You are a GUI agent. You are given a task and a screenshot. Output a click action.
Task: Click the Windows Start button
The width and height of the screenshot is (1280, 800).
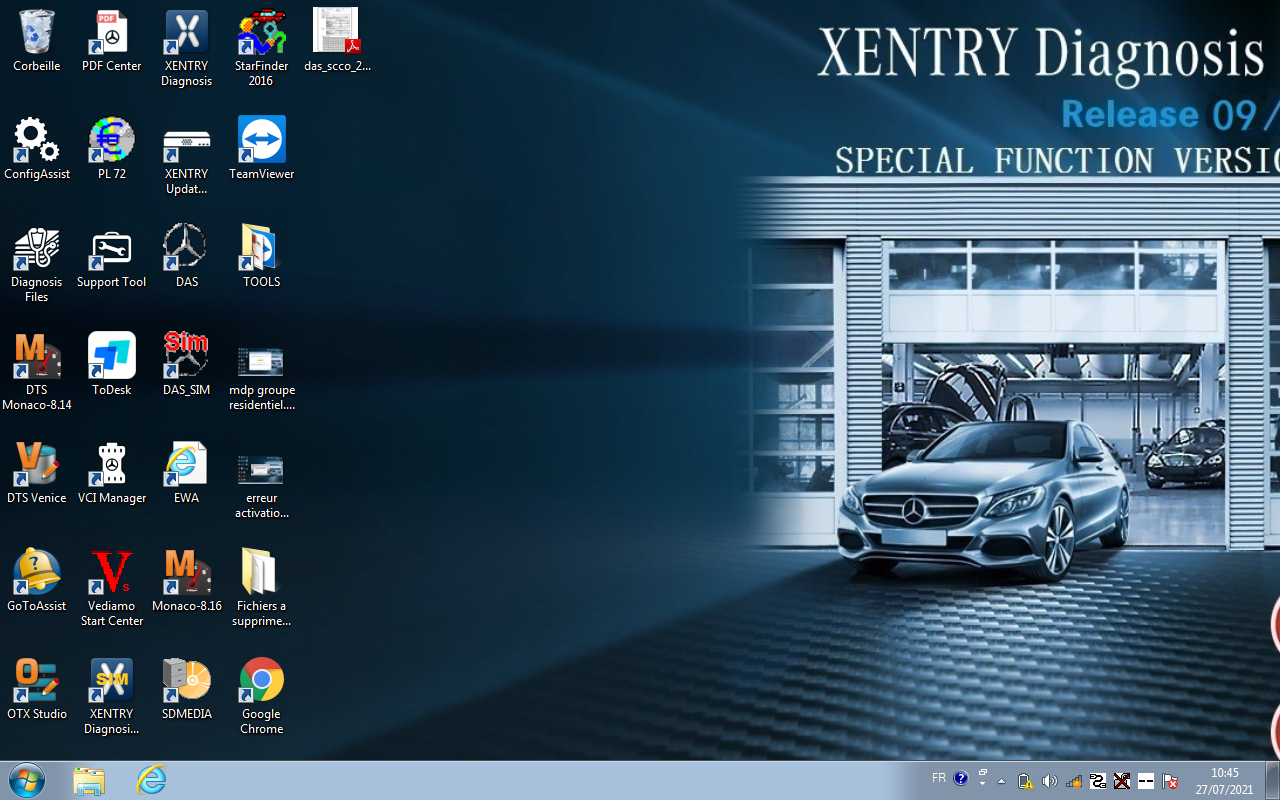(x=26, y=780)
